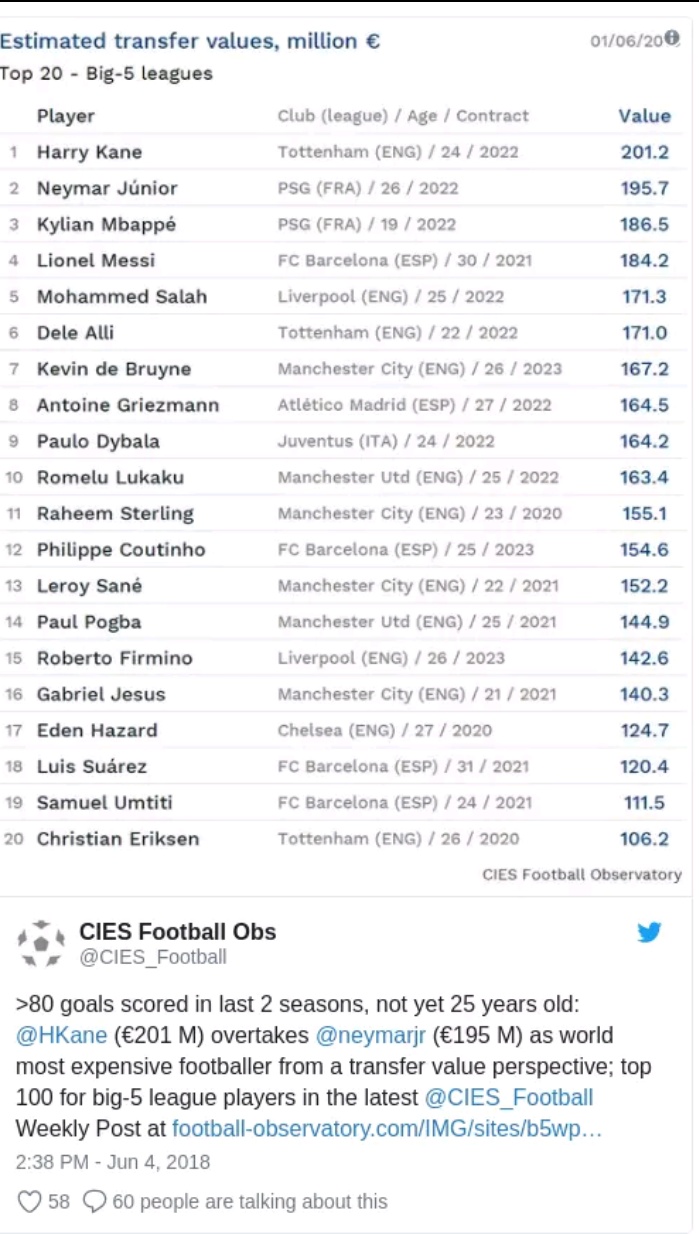Click the CIES Football Obs account name
The width and height of the screenshot is (699, 1234).
tap(178, 931)
